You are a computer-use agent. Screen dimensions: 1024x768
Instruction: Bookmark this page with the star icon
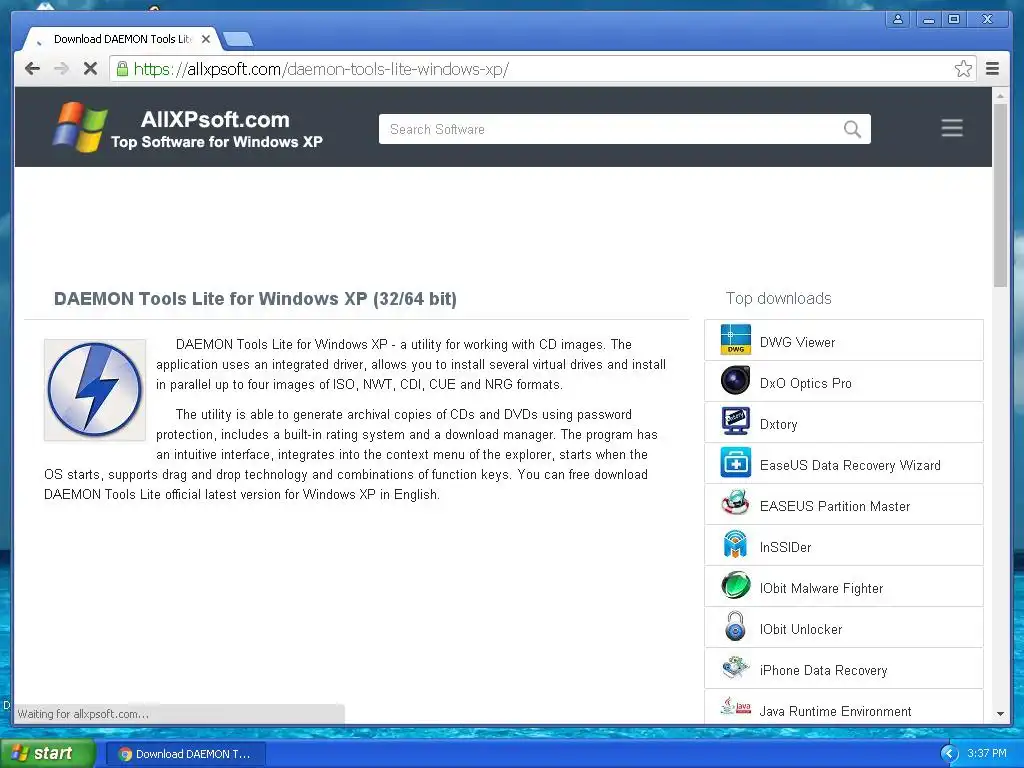click(963, 69)
